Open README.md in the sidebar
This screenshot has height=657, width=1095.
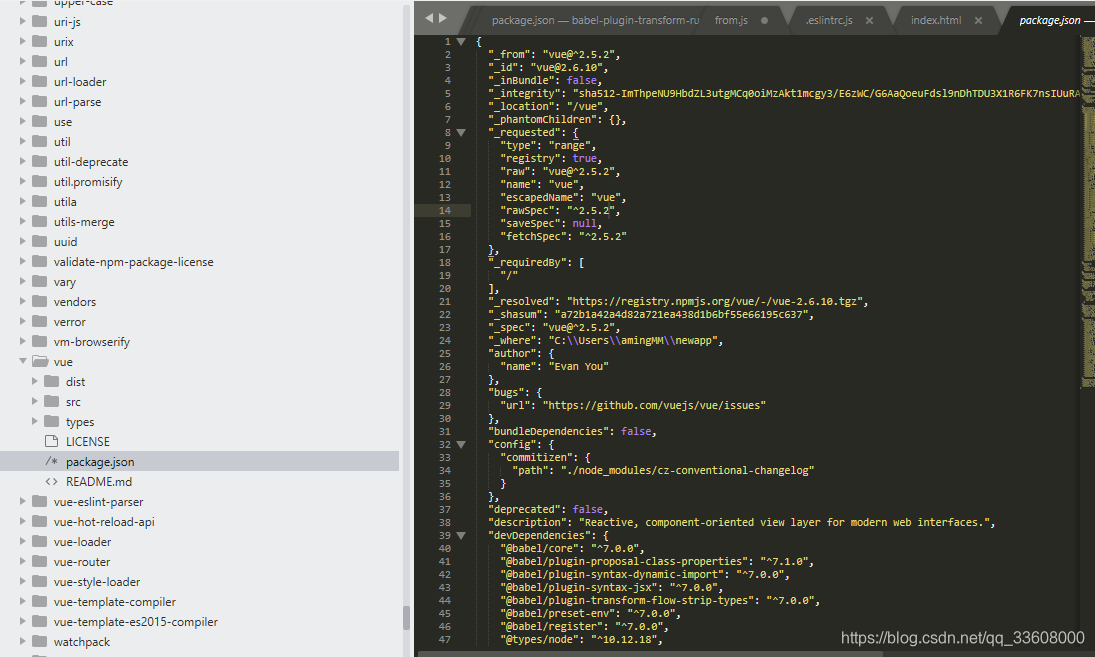click(x=98, y=482)
